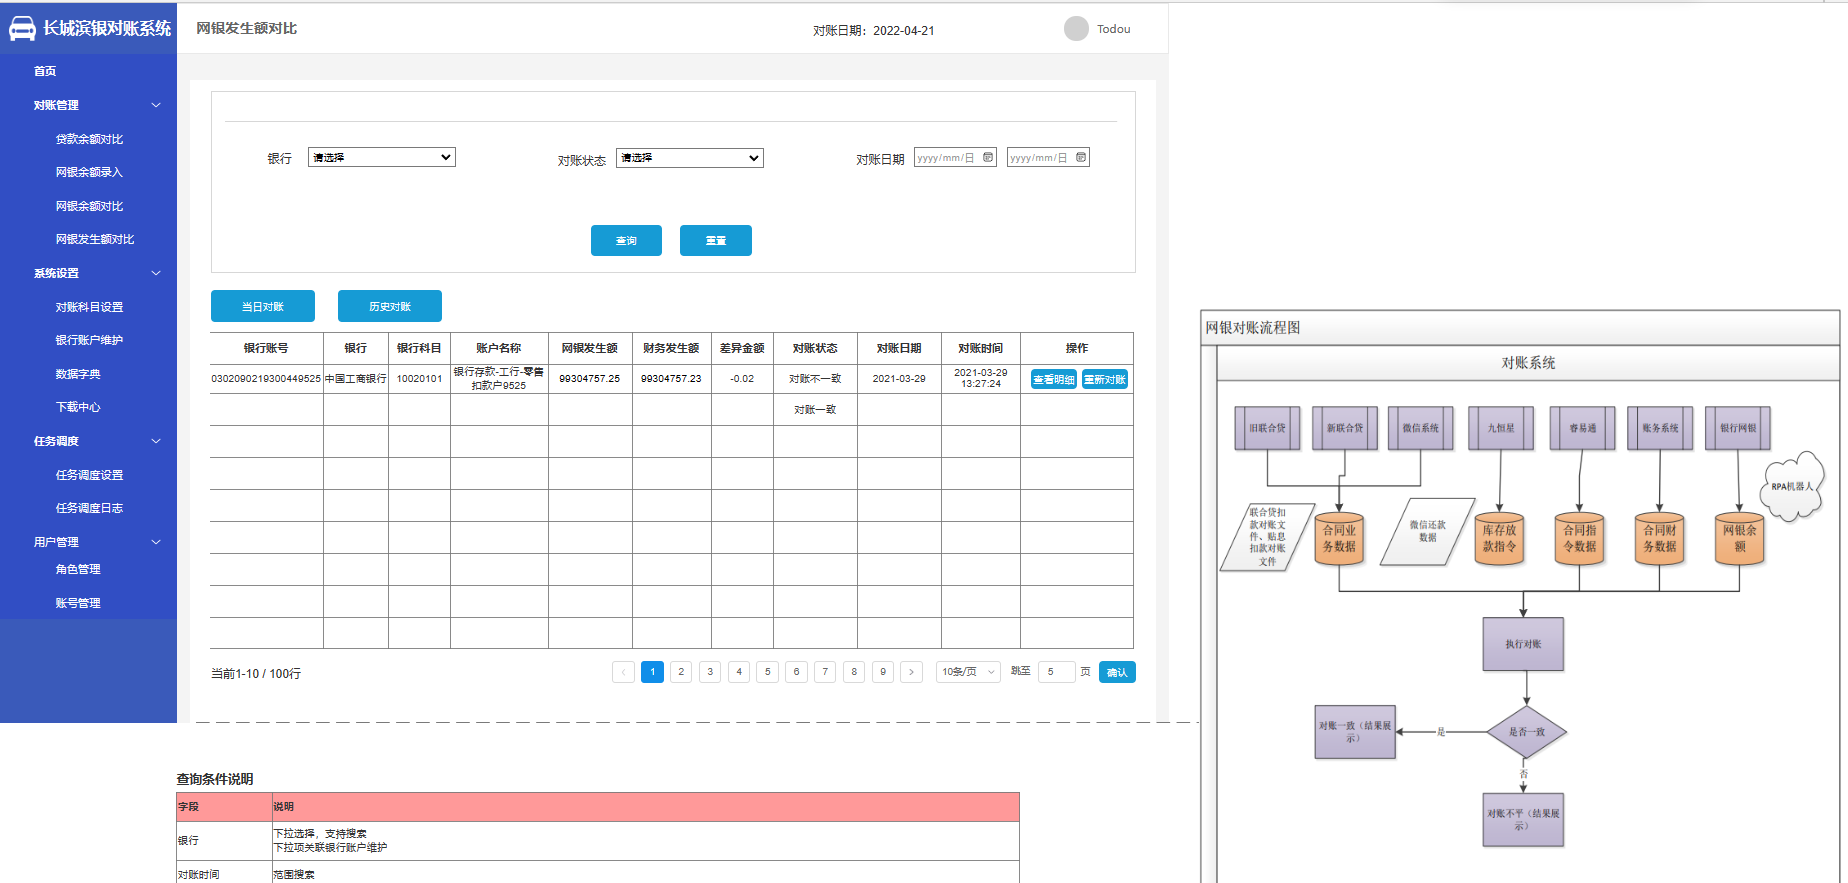Click the 对账状态 column header
The height and width of the screenshot is (883, 1848).
tap(815, 348)
